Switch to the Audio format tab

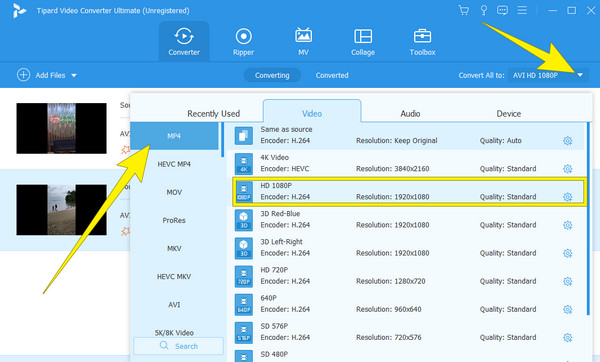(x=410, y=114)
